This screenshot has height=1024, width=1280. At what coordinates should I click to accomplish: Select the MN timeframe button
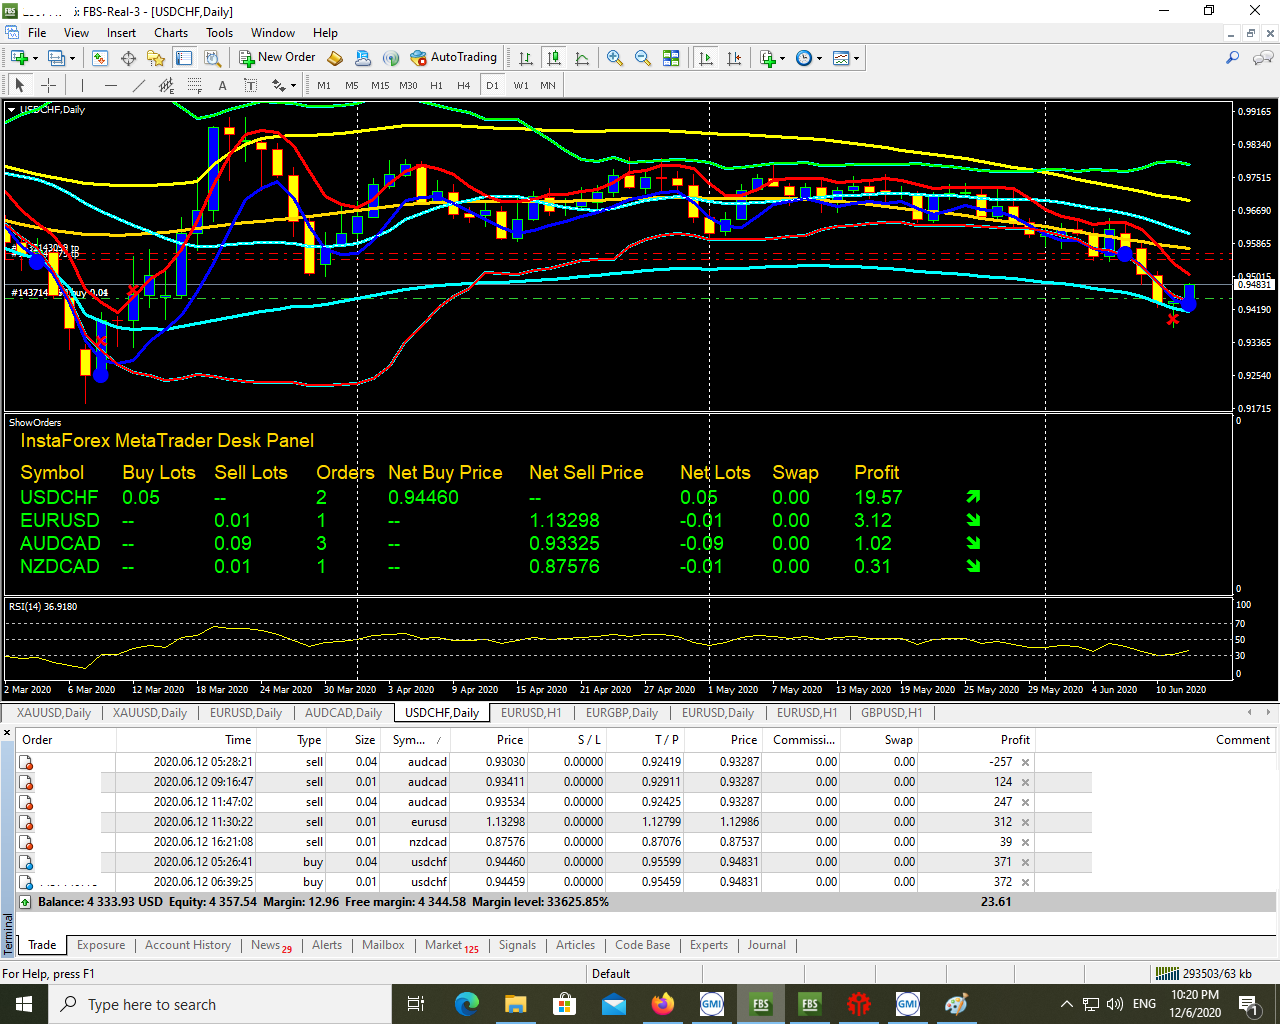point(548,85)
